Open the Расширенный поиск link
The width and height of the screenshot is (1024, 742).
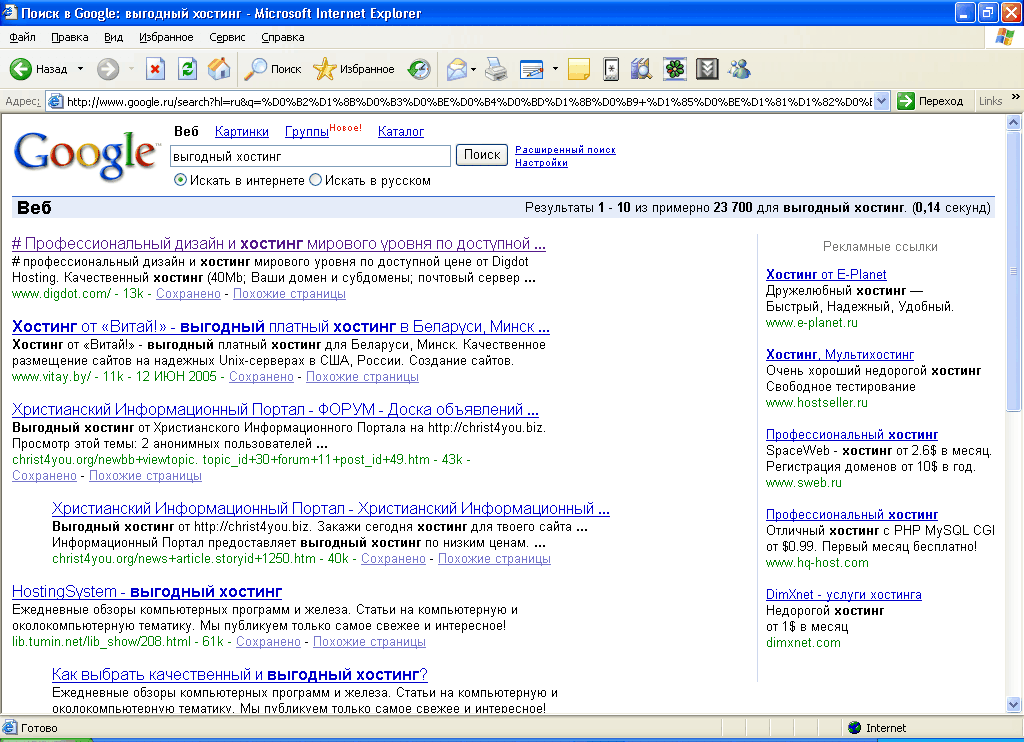(566, 150)
